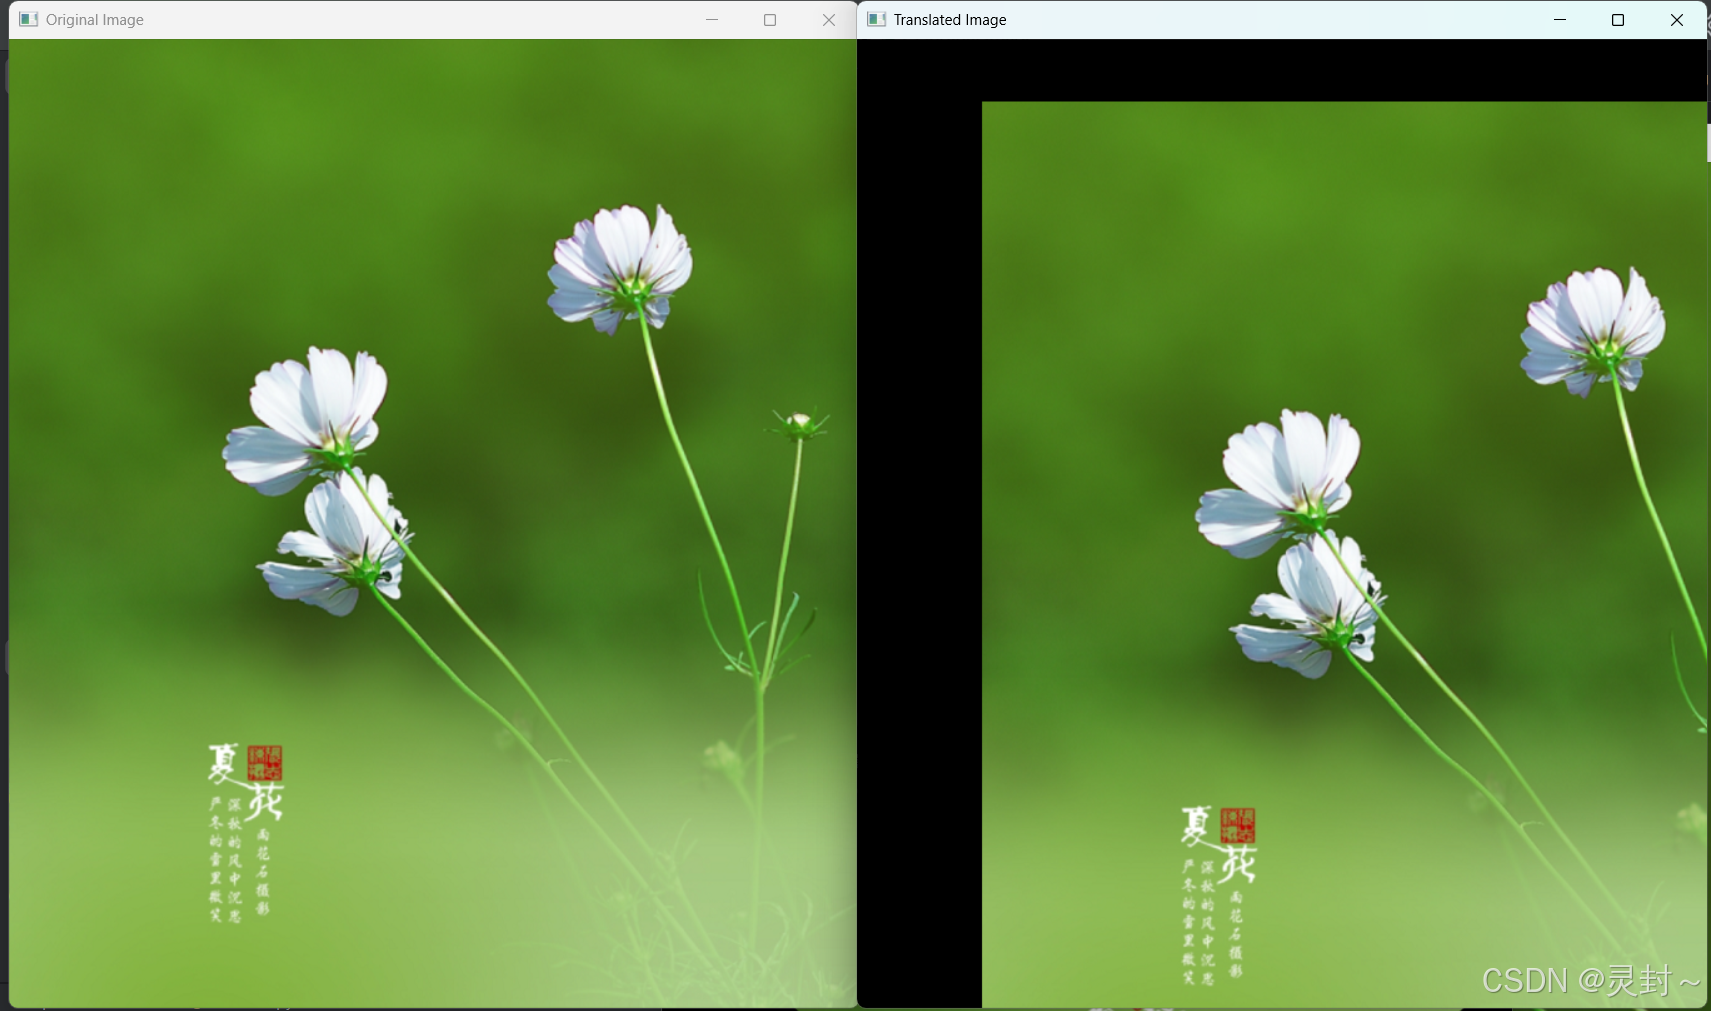Click the original flower photo canvas
The image size is (1711, 1011).
pyautogui.click(x=433, y=523)
